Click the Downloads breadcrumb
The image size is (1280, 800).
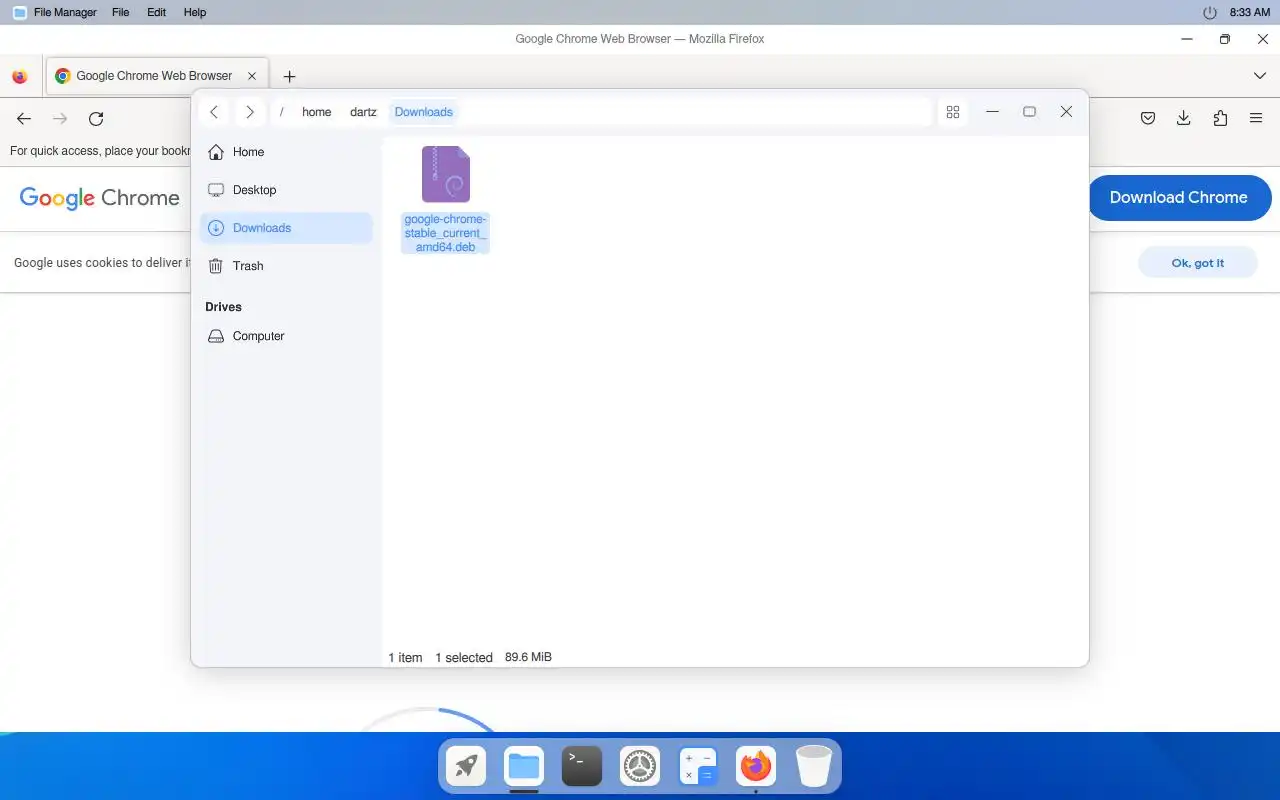click(x=424, y=112)
